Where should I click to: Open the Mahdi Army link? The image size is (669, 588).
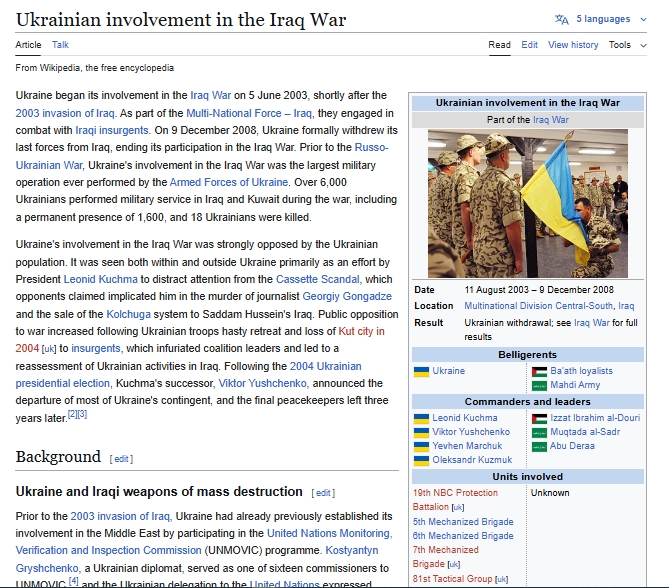pyautogui.click(x=575, y=385)
